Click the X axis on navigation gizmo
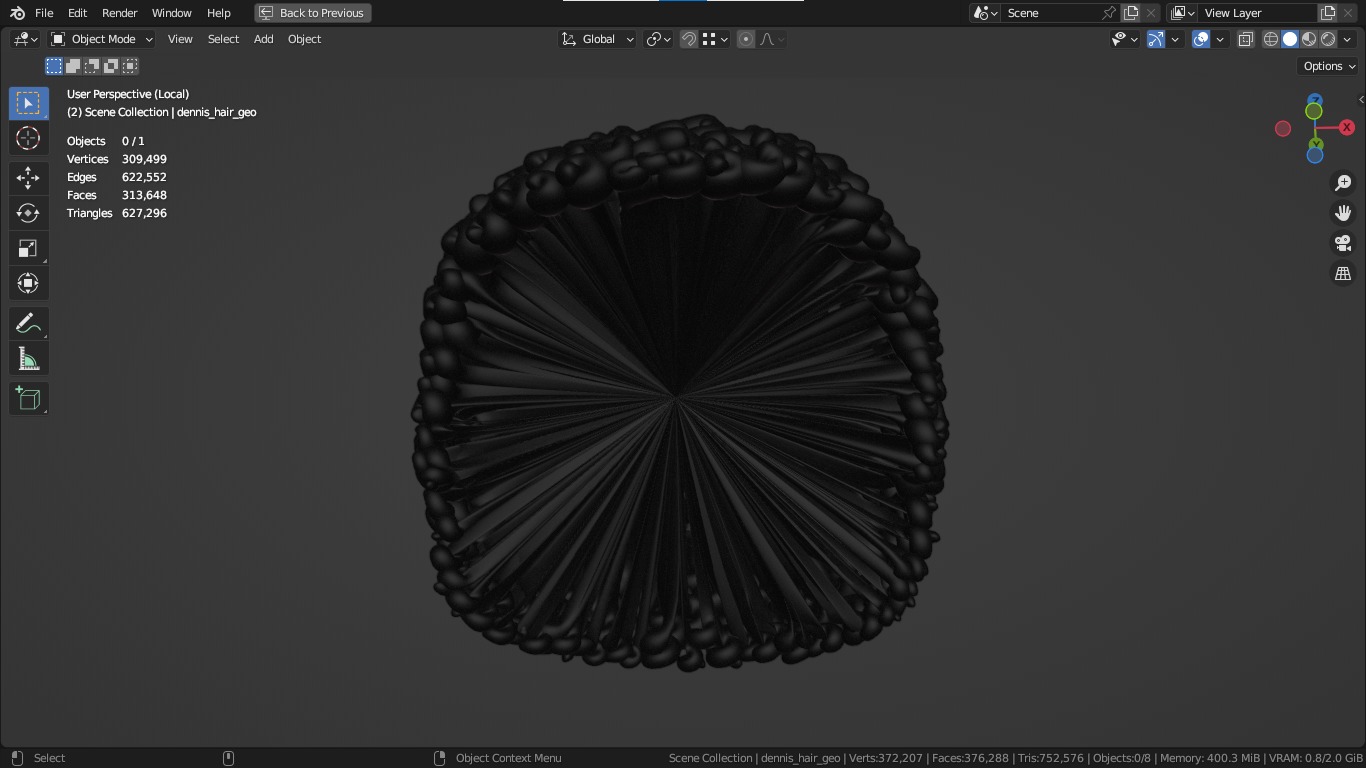The image size is (1366, 768). (1347, 127)
